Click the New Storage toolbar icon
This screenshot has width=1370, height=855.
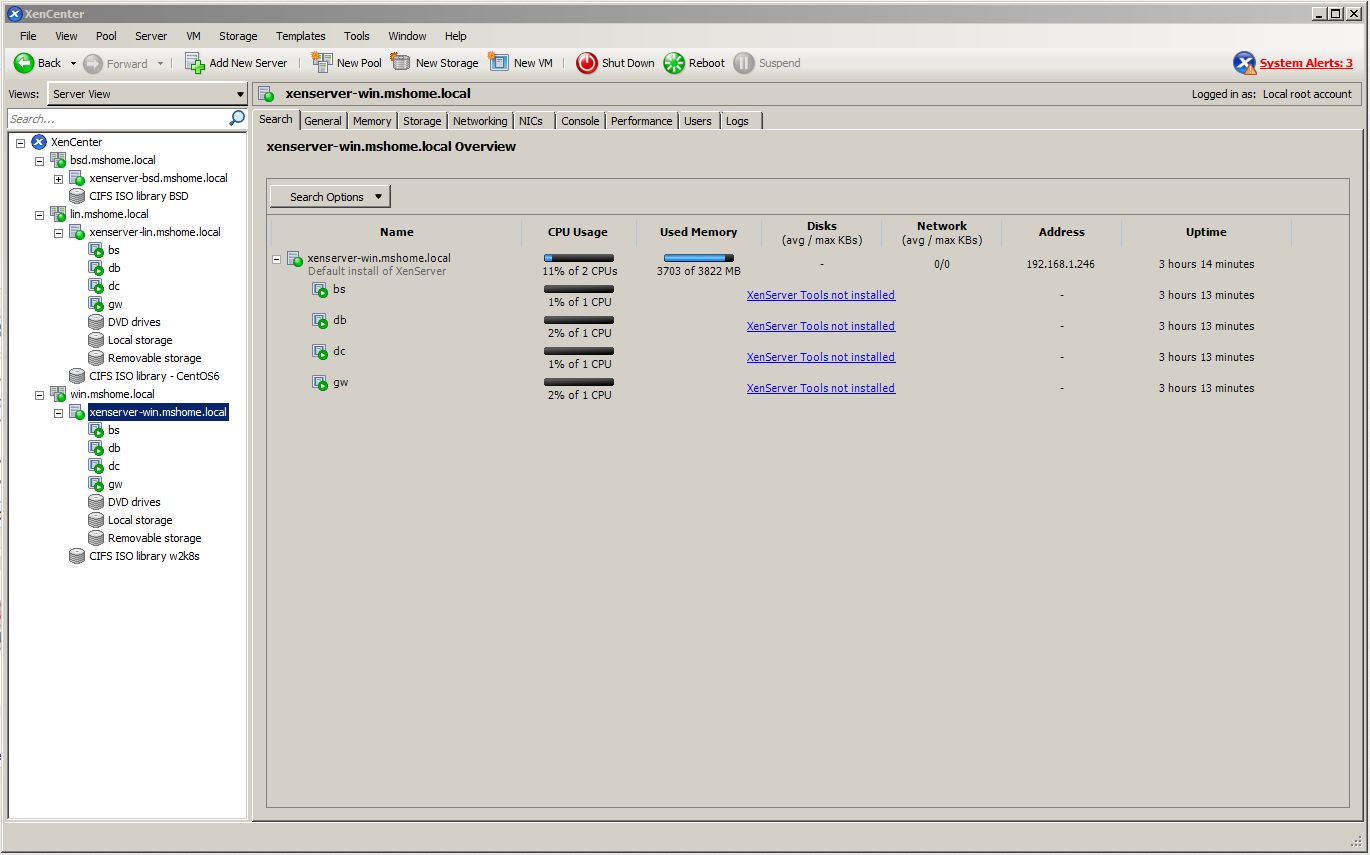(x=401, y=63)
